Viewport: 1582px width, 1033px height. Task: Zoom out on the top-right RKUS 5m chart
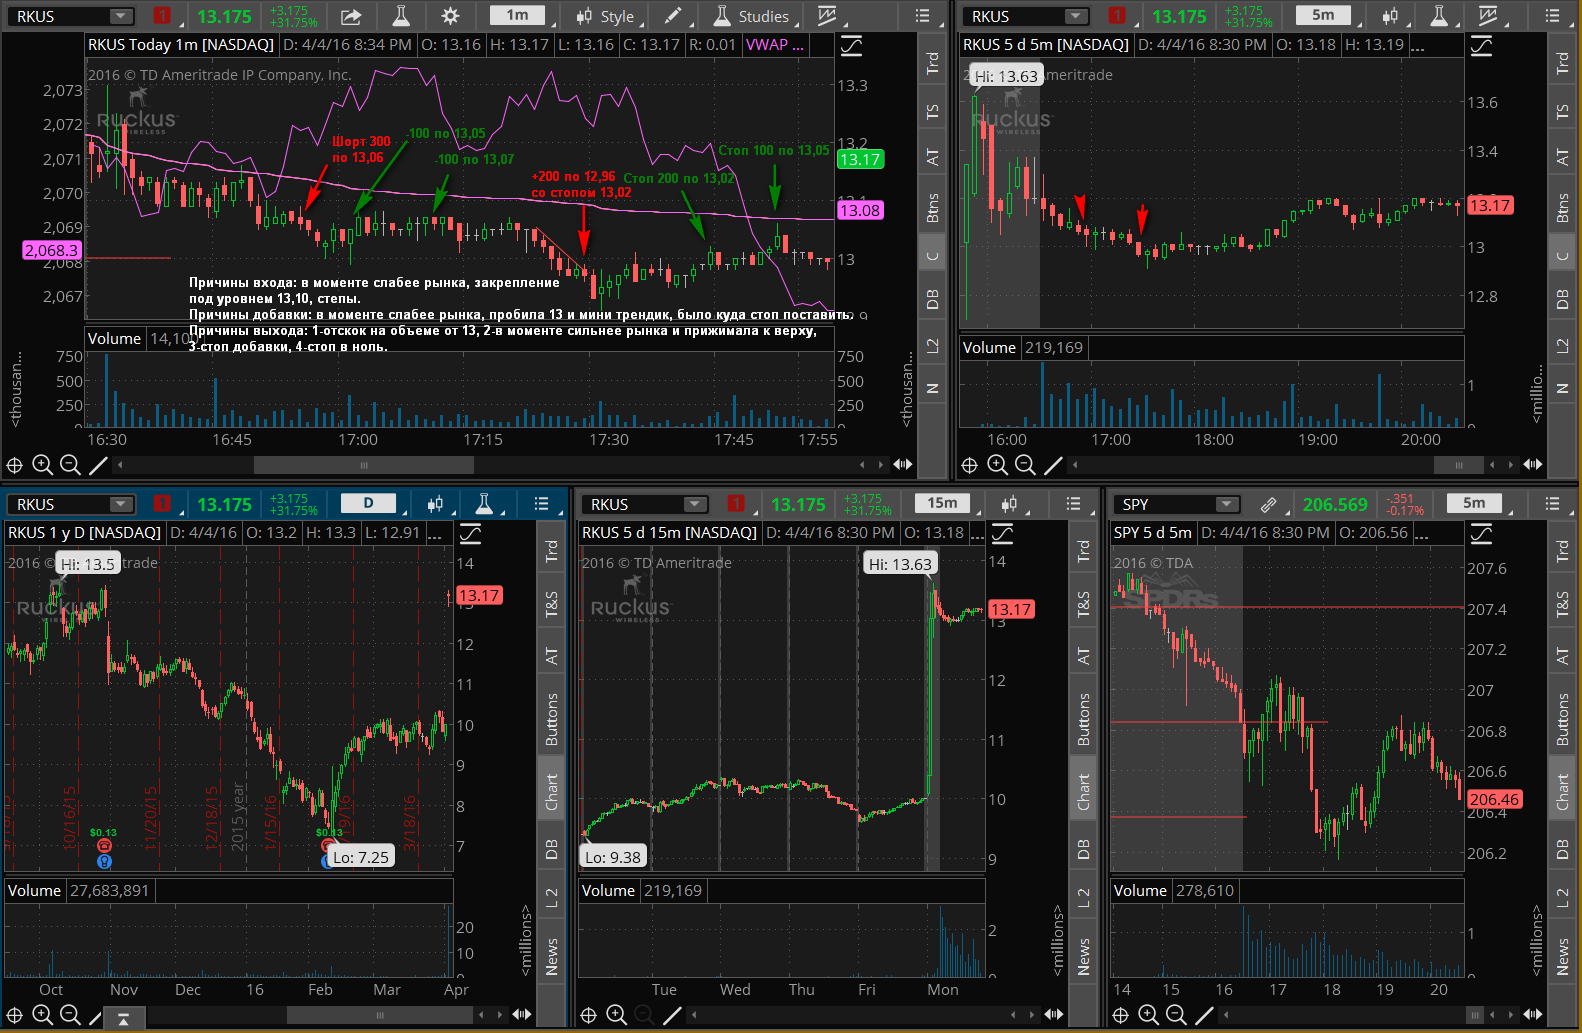[x=1025, y=465]
